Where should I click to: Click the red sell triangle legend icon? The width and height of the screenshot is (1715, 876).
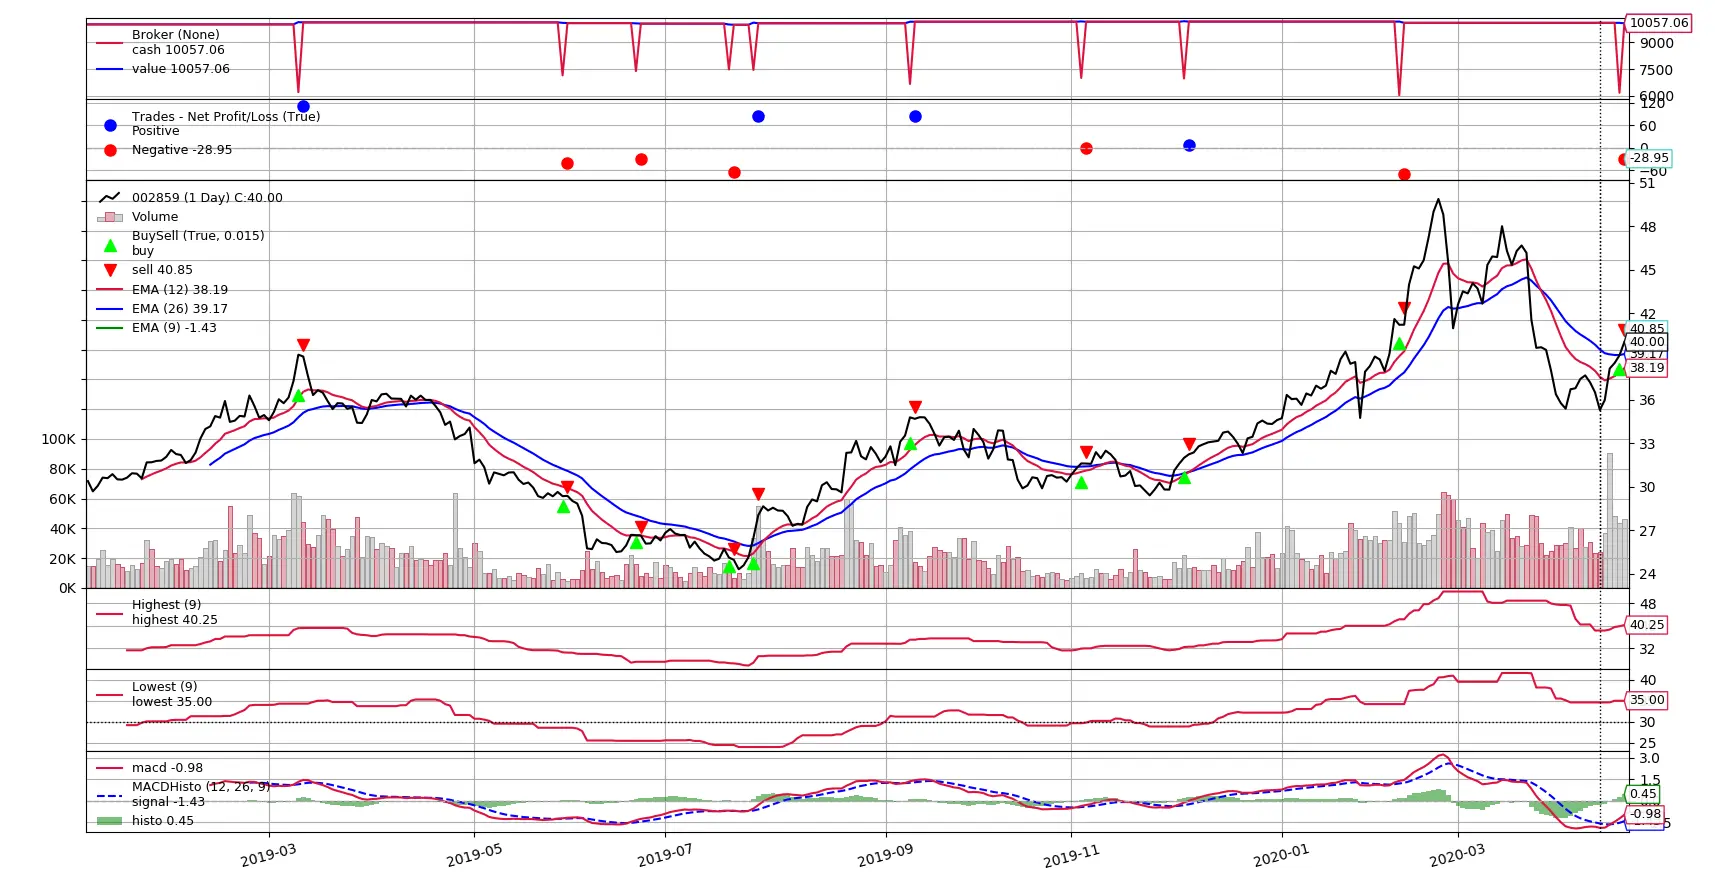(110, 270)
